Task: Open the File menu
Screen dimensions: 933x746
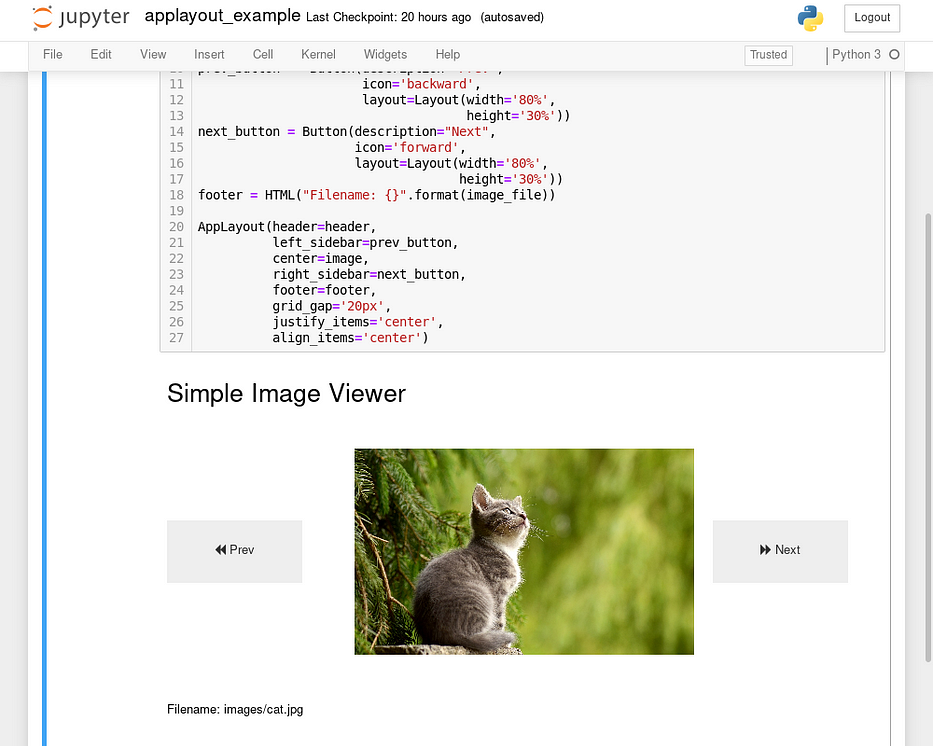Action: pos(53,54)
